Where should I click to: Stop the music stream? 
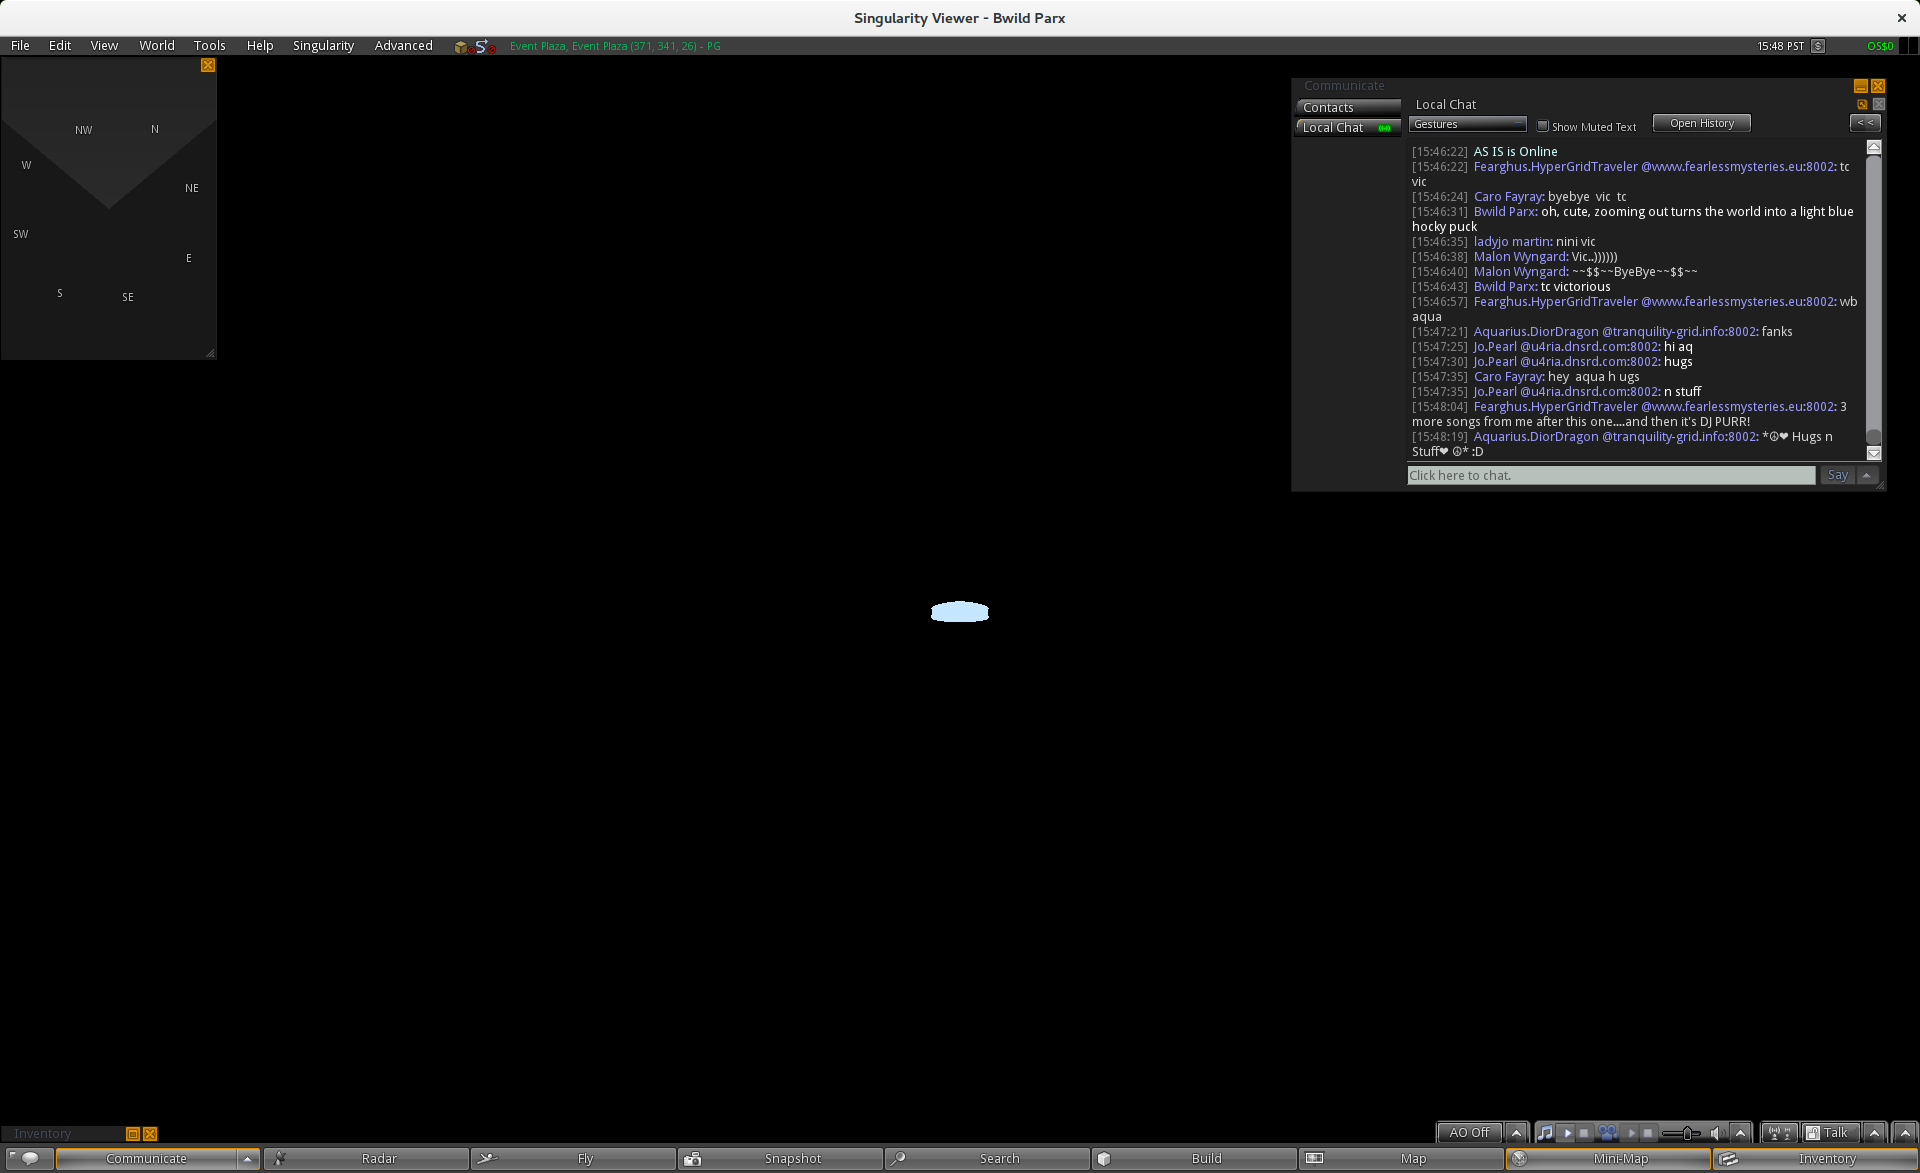pos(1584,1133)
